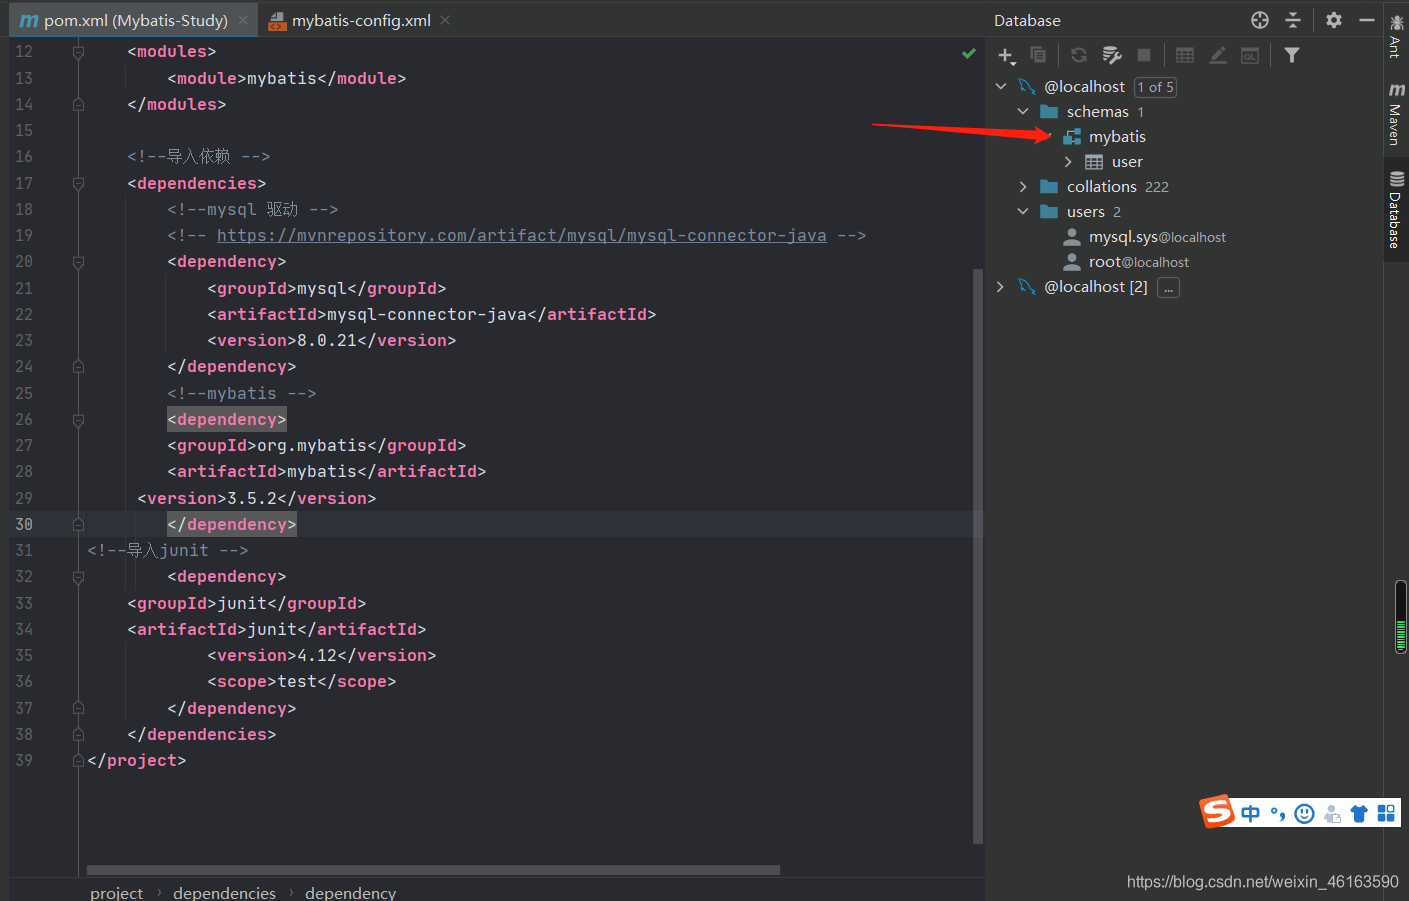Click the project breadcrumb

pos(116,892)
